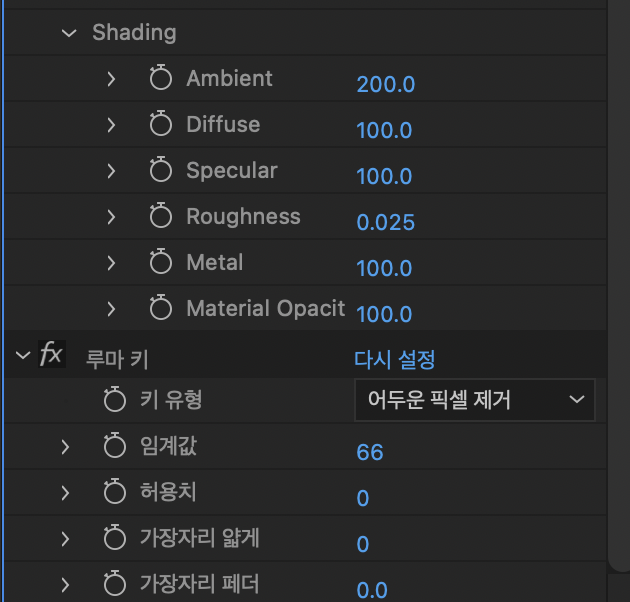Viewport: 630px width, 602px height.
Task: Click the Material Opacity value 100.0
Action: (384, 314)
